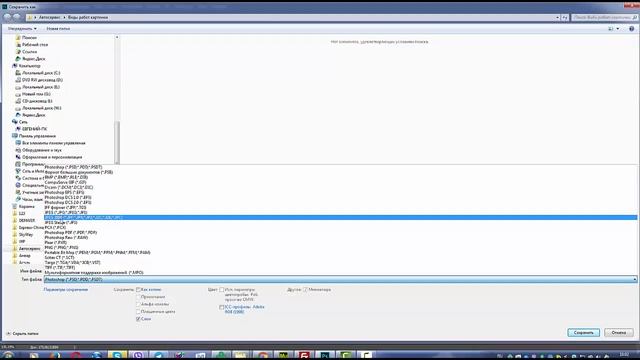Click the Компьютер icon in folder tree
640x360 pixels.
pos(15,66)
